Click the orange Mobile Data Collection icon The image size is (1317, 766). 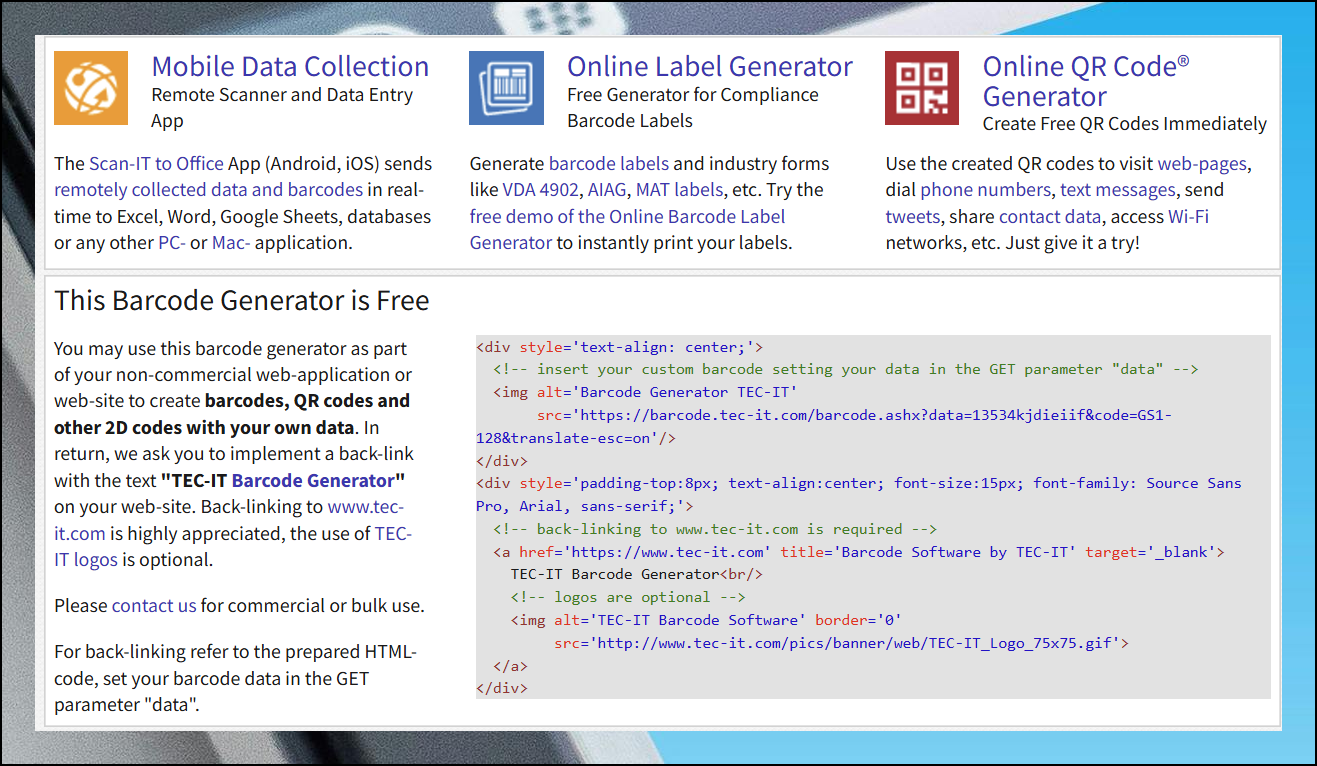91,88
